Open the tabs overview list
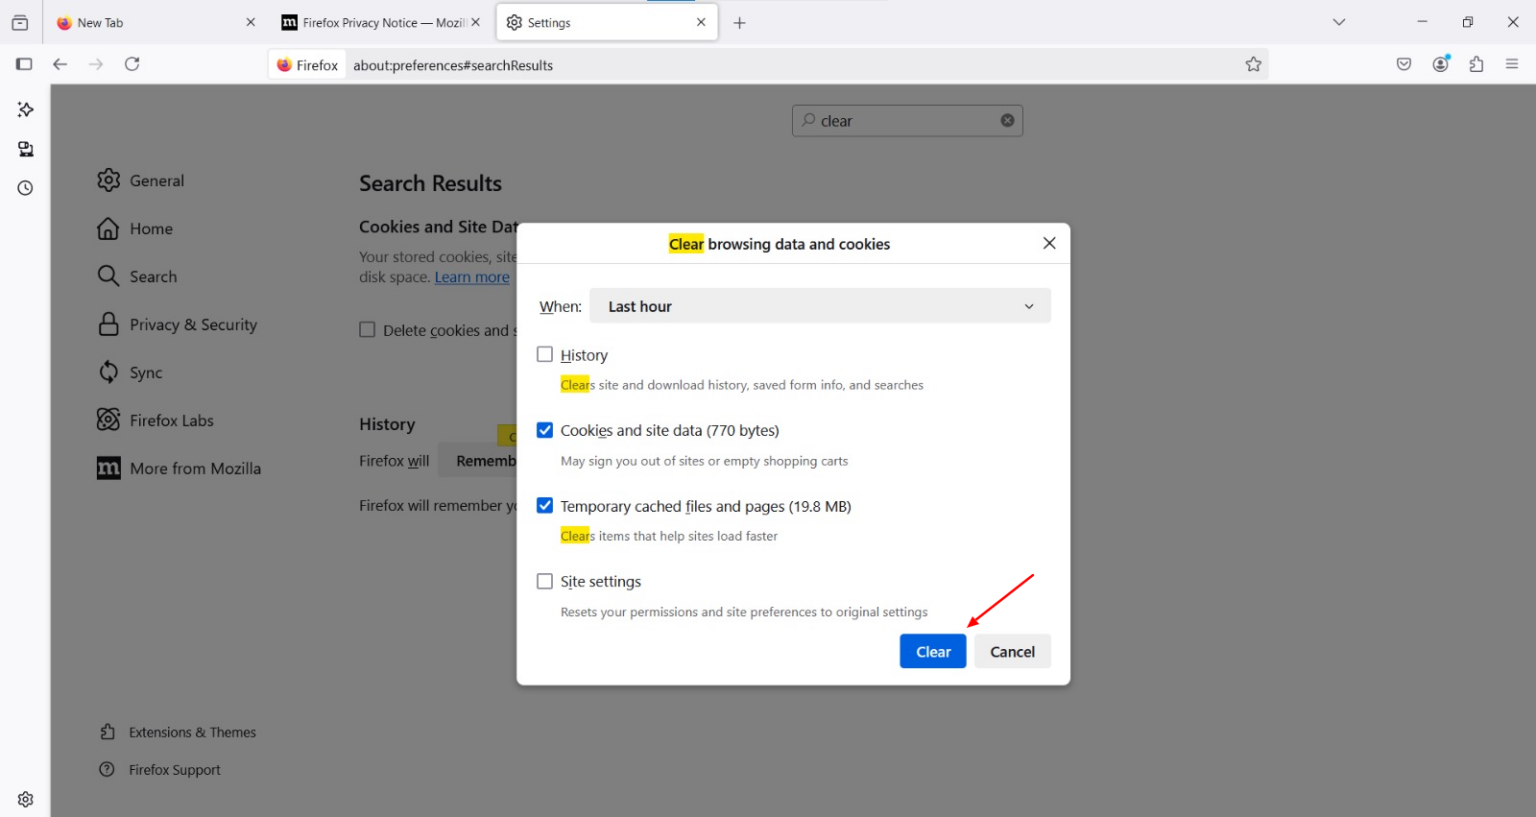Viewport: 1536px width, 817px height. click(x=1338, y=21)
